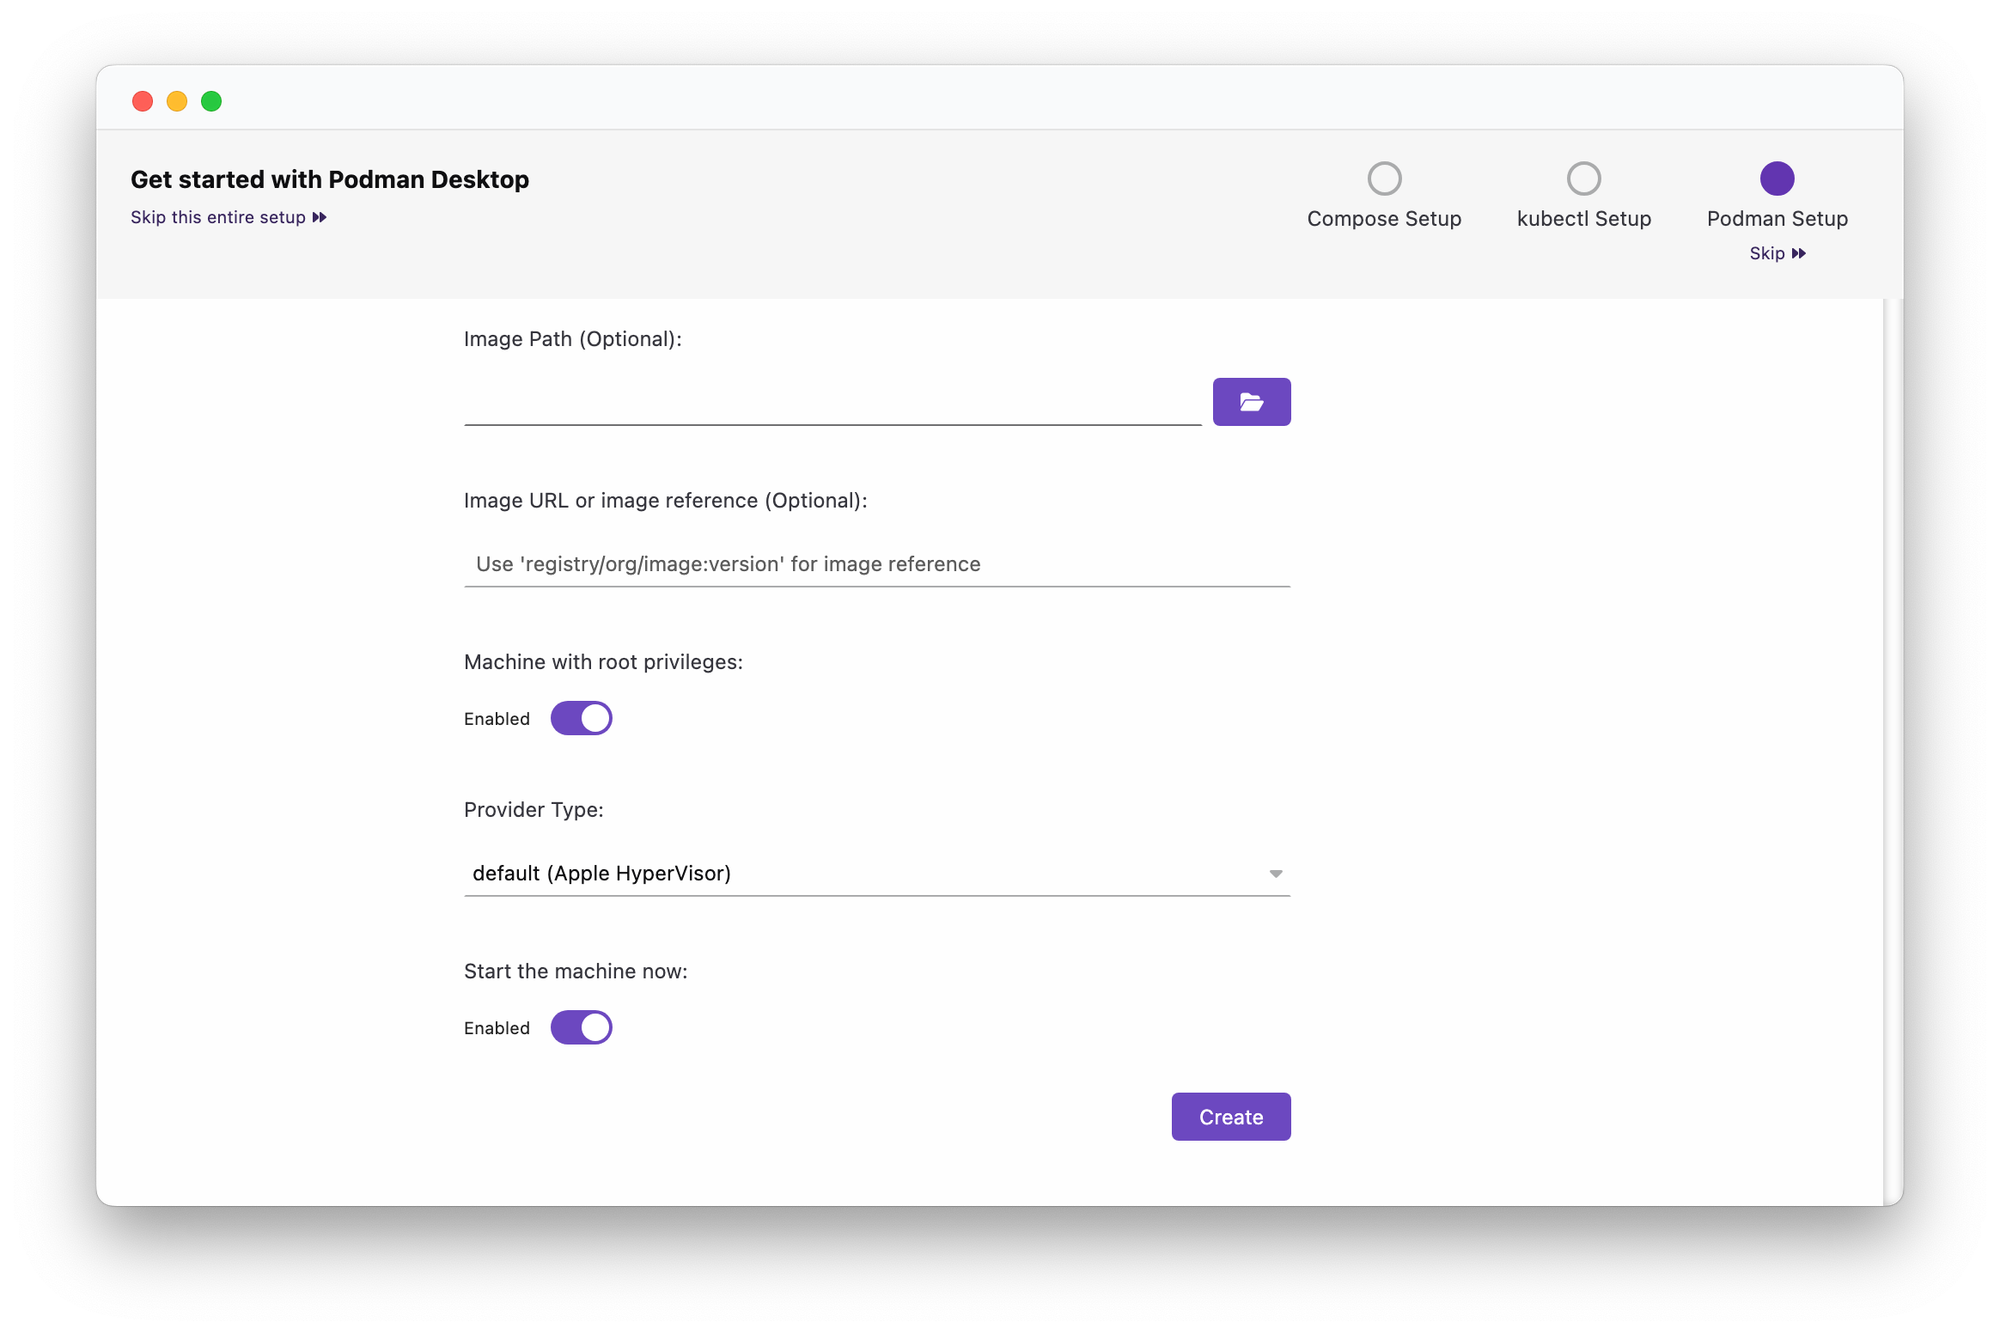Toggle the Enabled switch under root privileges
This screenshot has height=1333, width=2000.
[581, 718]
